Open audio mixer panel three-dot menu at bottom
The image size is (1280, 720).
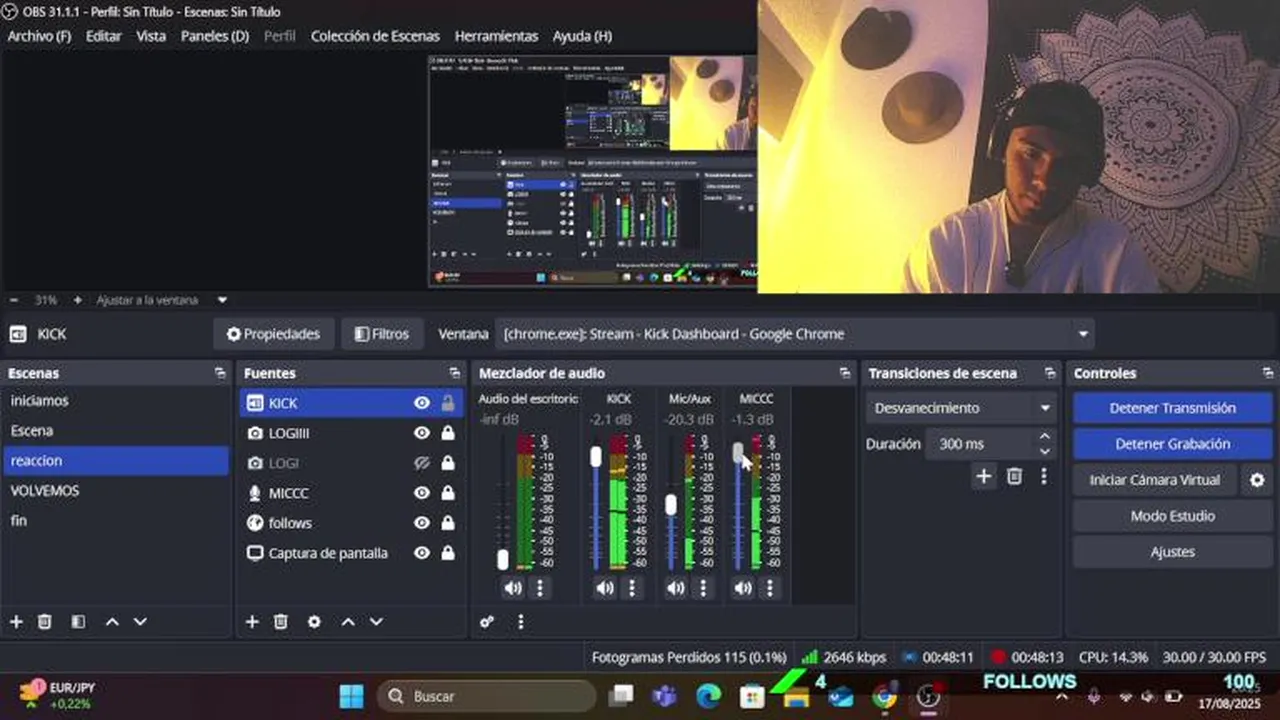pyautogui.click(x=520, y=622)
